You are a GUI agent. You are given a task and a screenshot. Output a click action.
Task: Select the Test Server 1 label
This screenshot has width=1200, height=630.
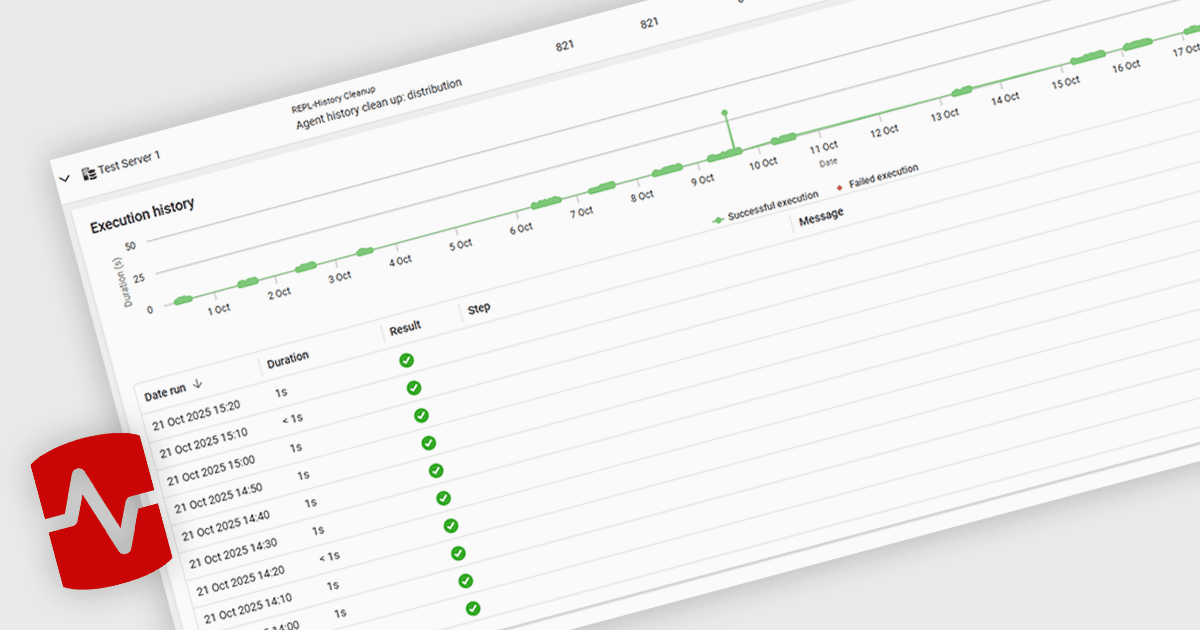[x=128, y=163]
